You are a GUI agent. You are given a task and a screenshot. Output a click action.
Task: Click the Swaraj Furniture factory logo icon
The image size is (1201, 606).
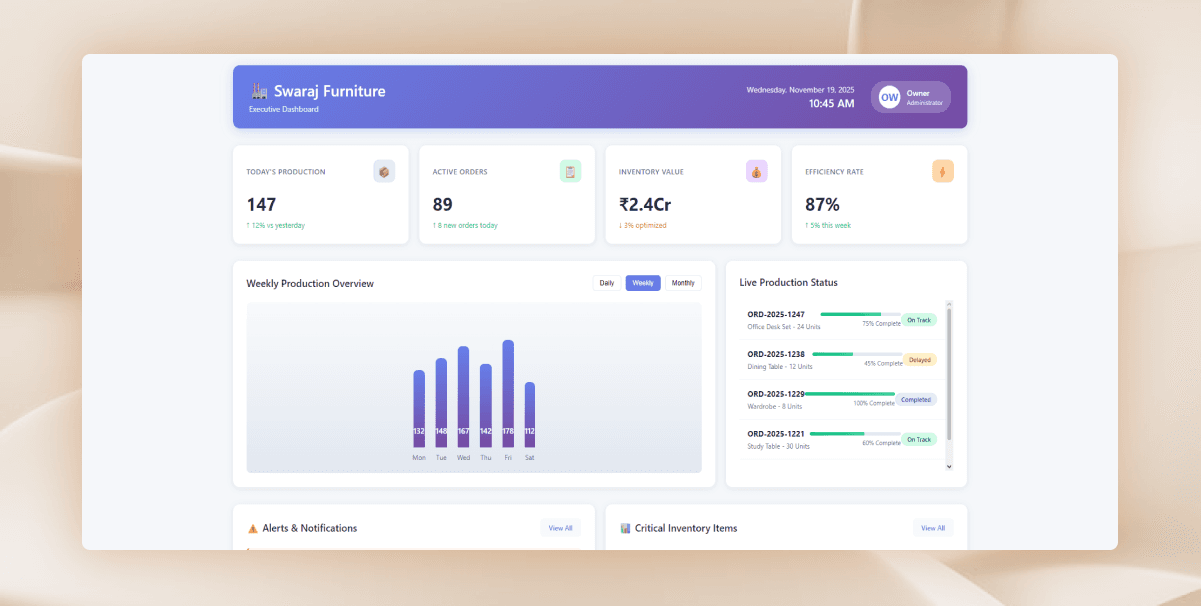pyautogui.click(x=259, y=91)
